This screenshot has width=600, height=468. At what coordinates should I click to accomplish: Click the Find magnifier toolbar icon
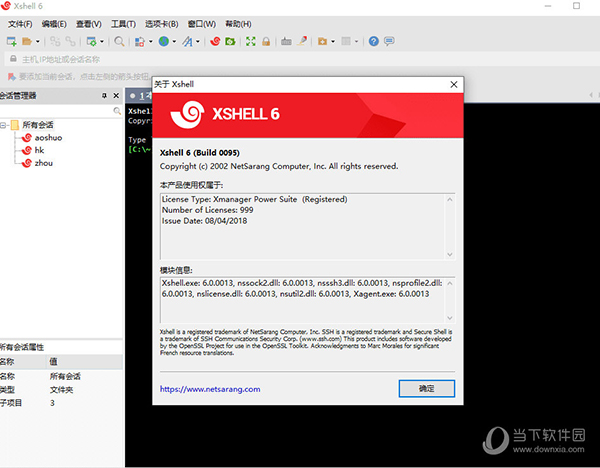click(x=119, y=41)
